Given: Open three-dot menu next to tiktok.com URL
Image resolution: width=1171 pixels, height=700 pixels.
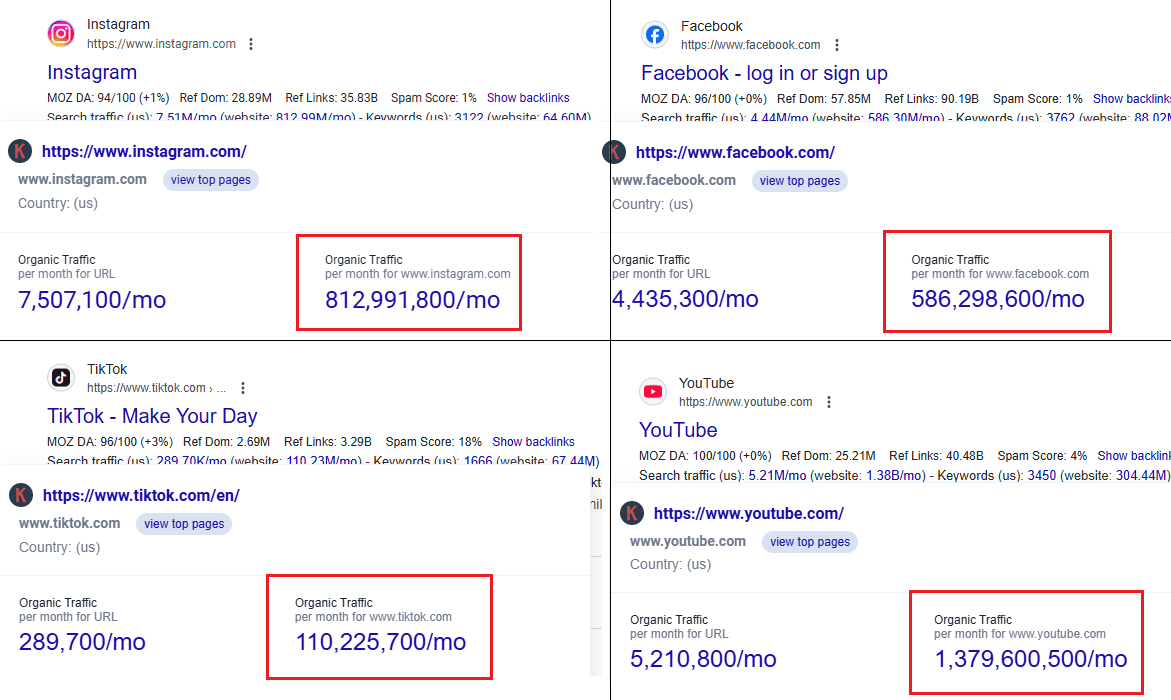Looking at the screenshot, I should click(243, 388).
